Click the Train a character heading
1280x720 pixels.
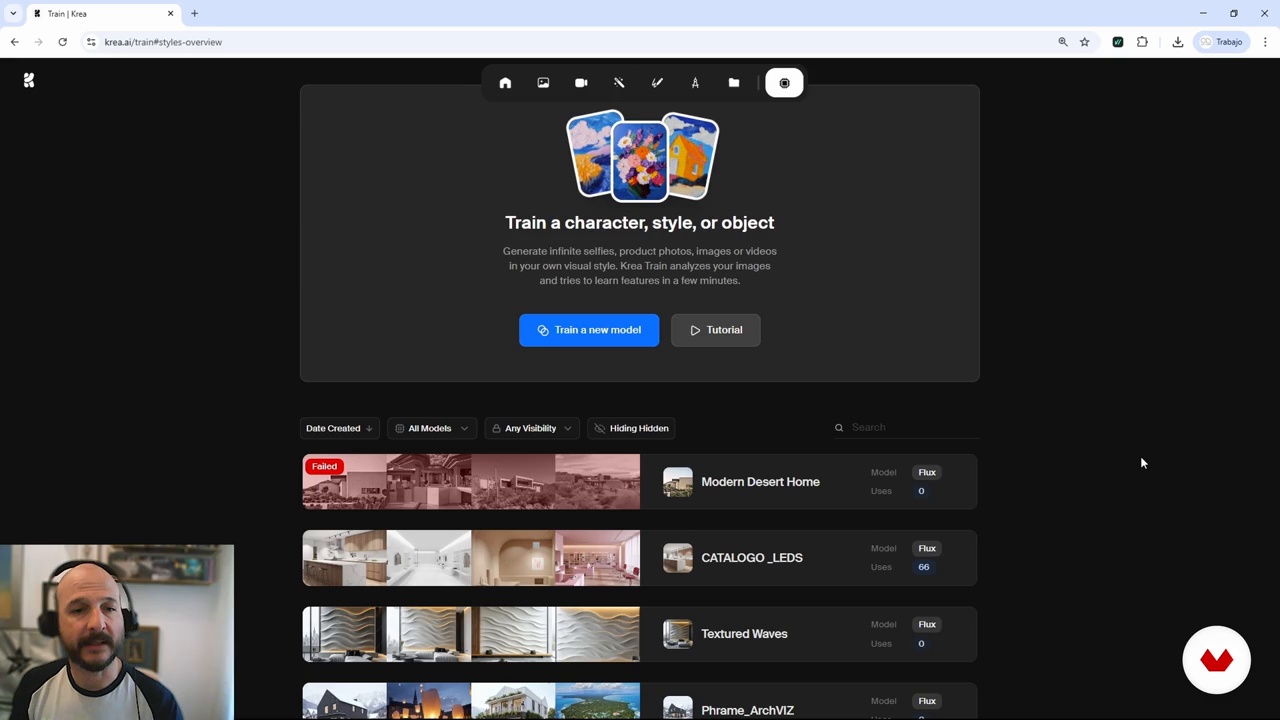[639, 223]
